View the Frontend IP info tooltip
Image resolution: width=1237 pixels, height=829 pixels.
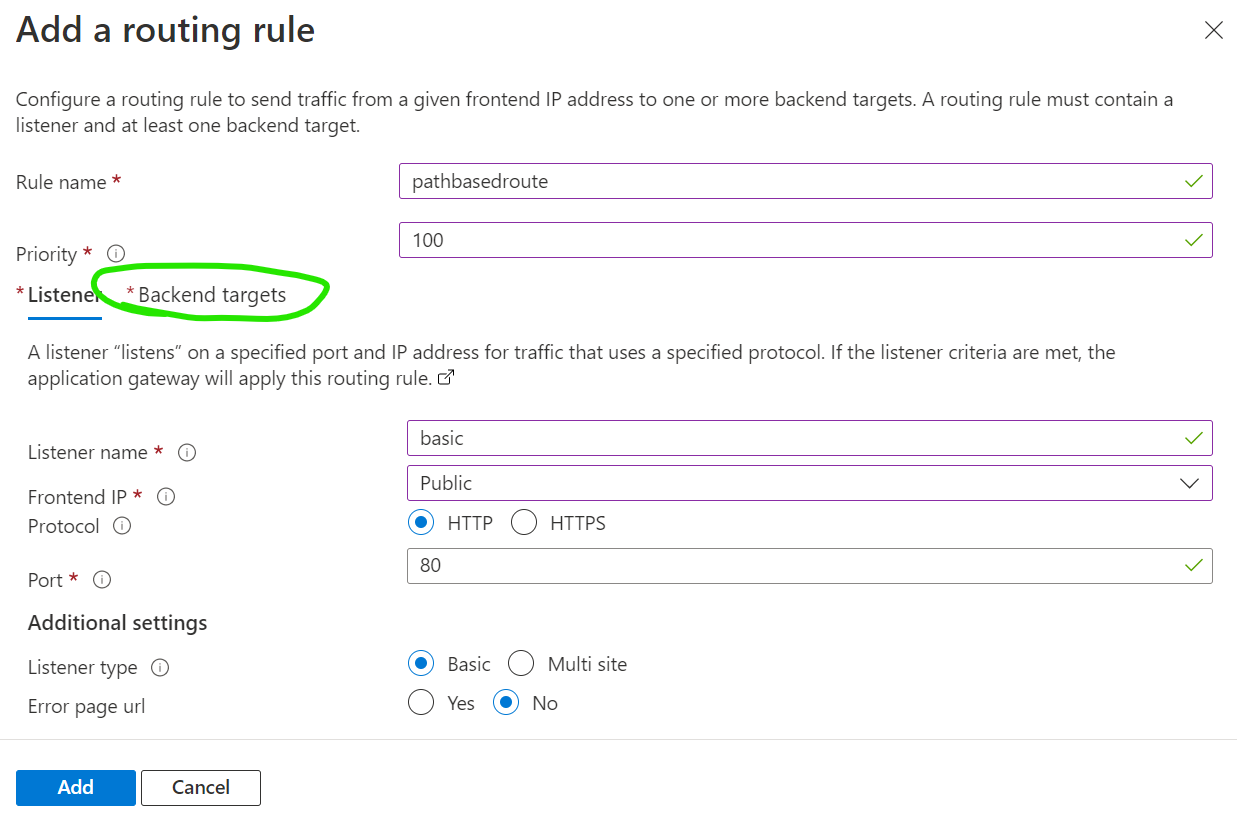[x=165, y=496]
